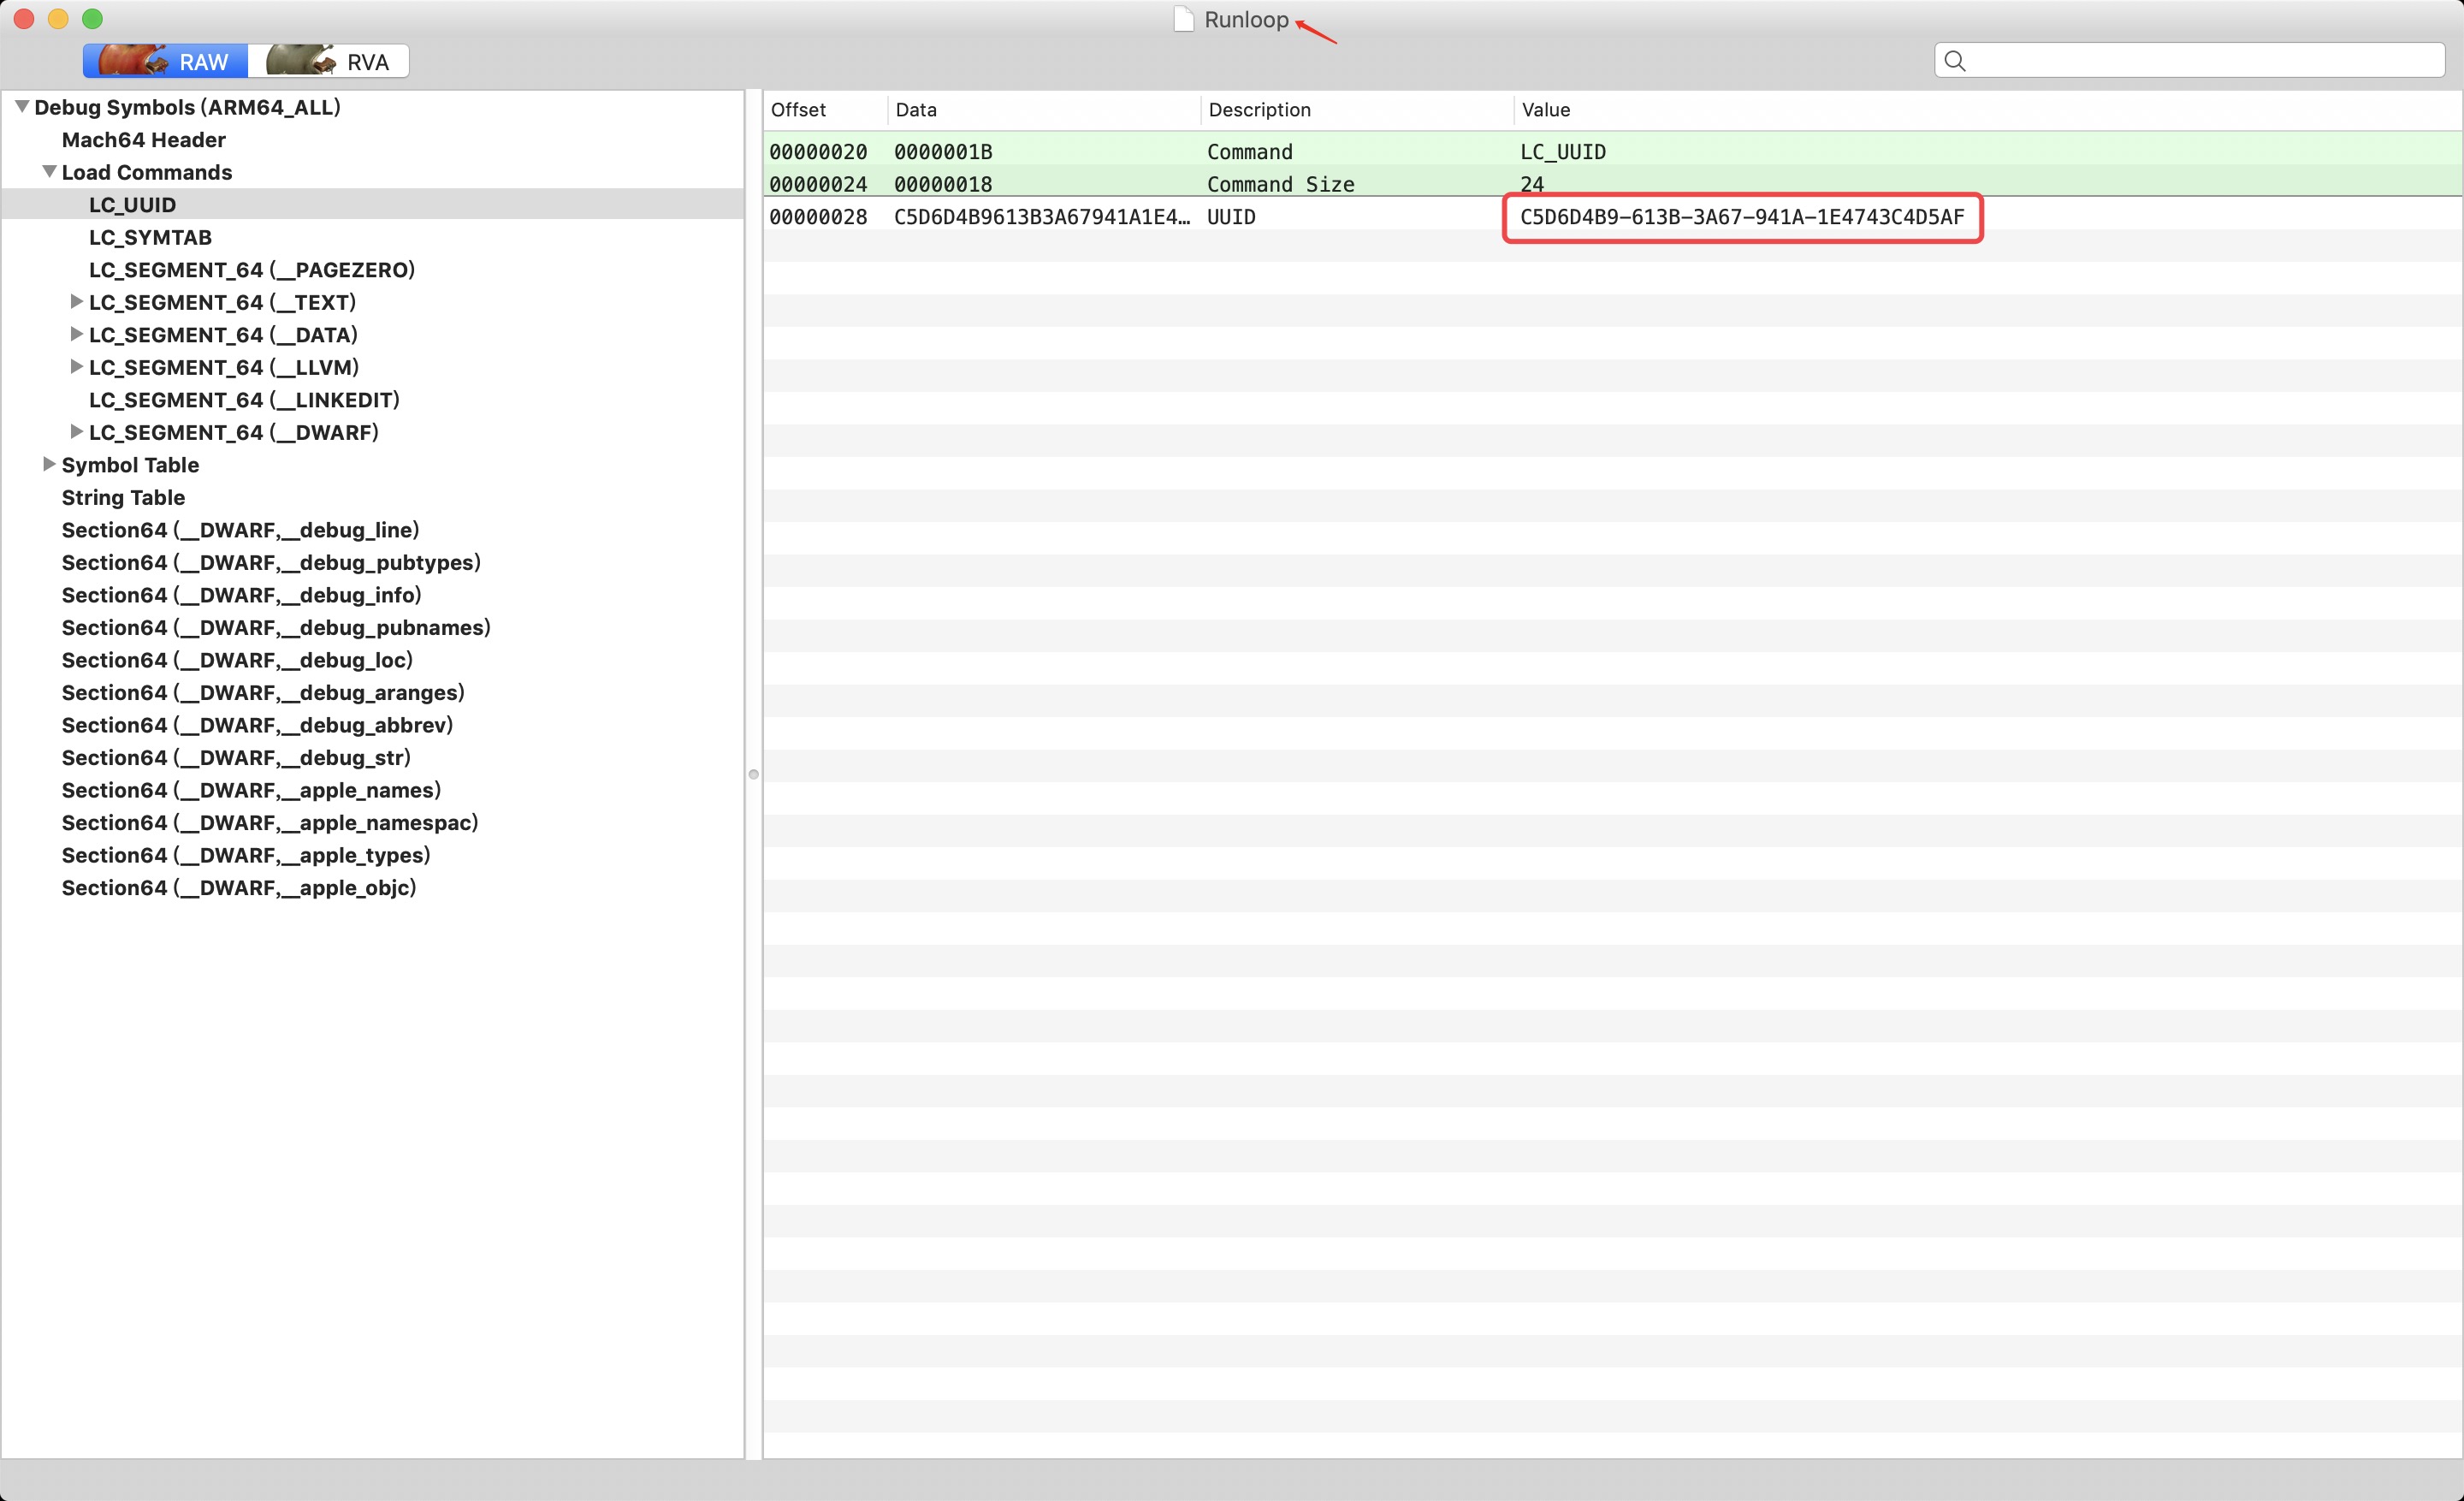The height and width of the screenshot is (1501, 2464).
Task: Click the split view divider handle
Action: point(754,774)
